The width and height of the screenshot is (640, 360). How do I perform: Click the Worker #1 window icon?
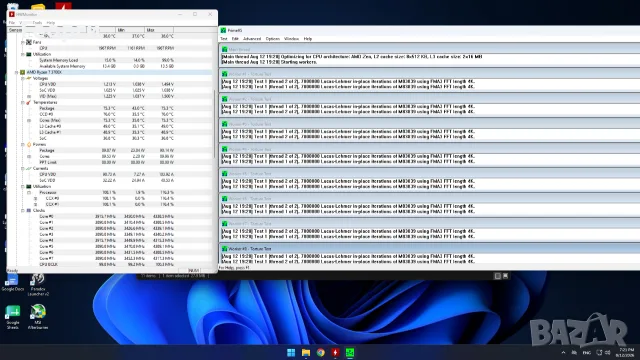pyautogui.click(x=224, y=74)
